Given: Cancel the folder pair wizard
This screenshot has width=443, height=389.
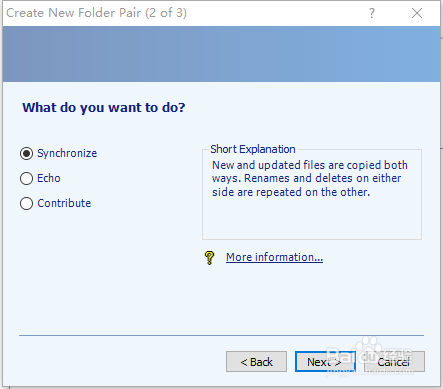Looking at the screenshot, I should pos(394,361).
